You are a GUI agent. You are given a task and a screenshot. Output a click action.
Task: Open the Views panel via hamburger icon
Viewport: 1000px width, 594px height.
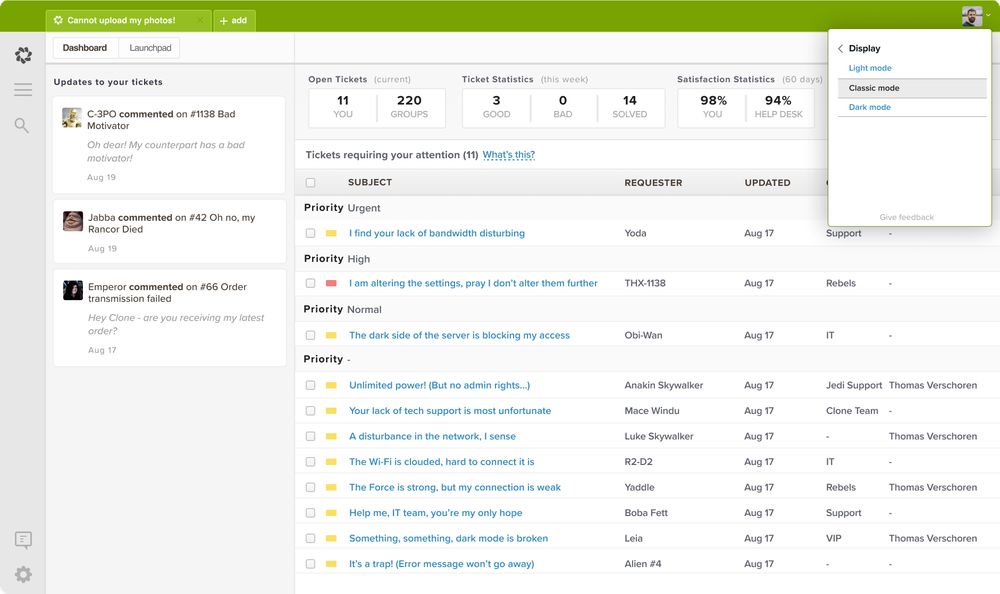point(23,90)
